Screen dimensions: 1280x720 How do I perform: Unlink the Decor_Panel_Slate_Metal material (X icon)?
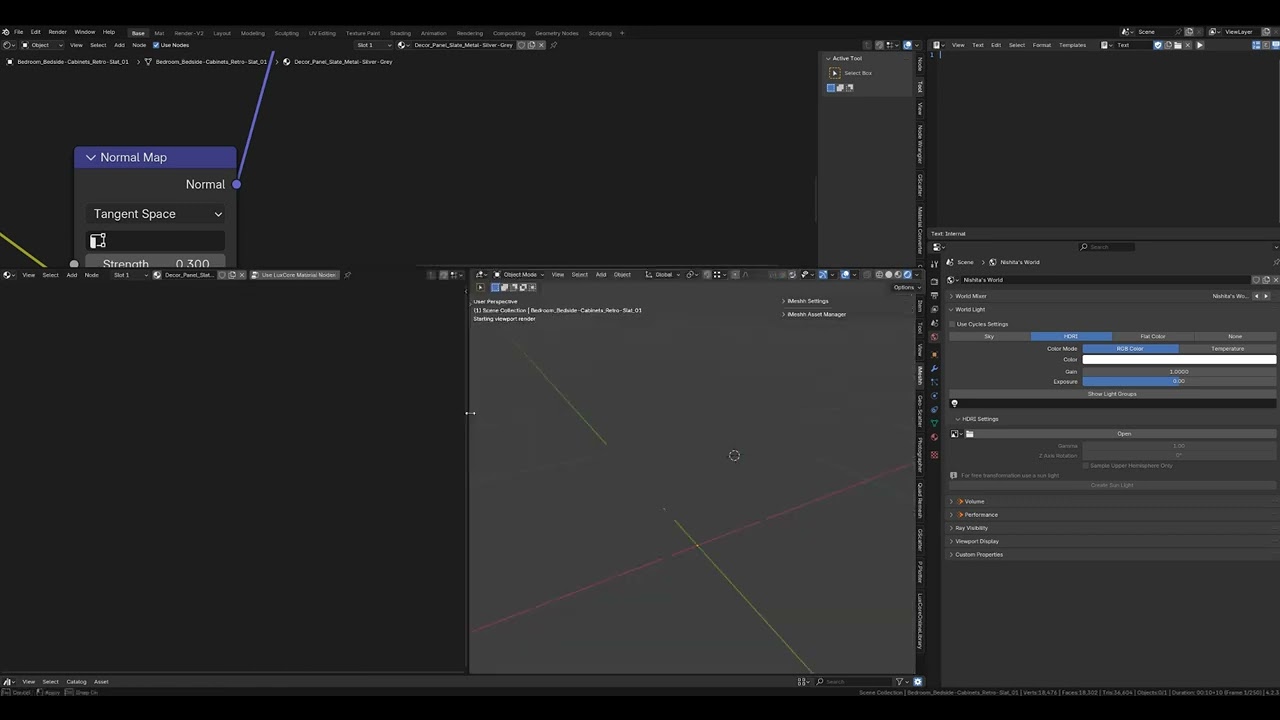pyautogui.click(x=542, y=45)
